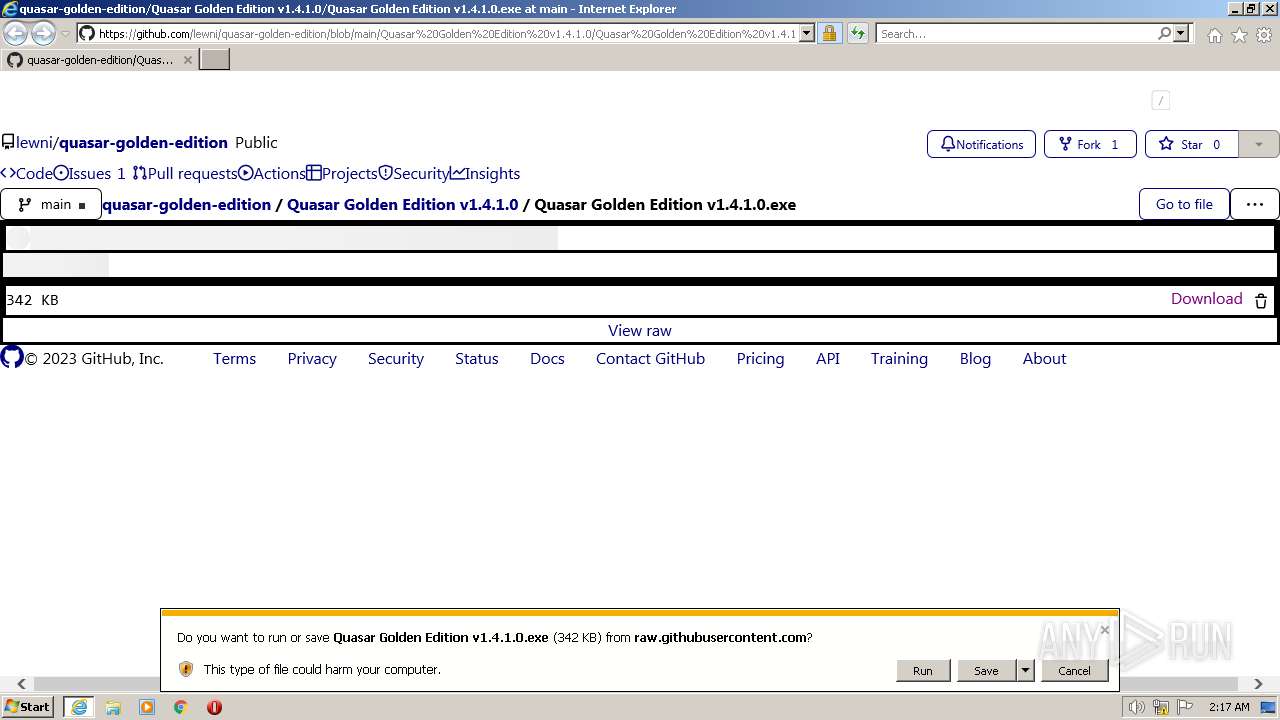Open the Status footer link
The height and width of the screenshot is (720, 1280).
(x=476, y=358)
